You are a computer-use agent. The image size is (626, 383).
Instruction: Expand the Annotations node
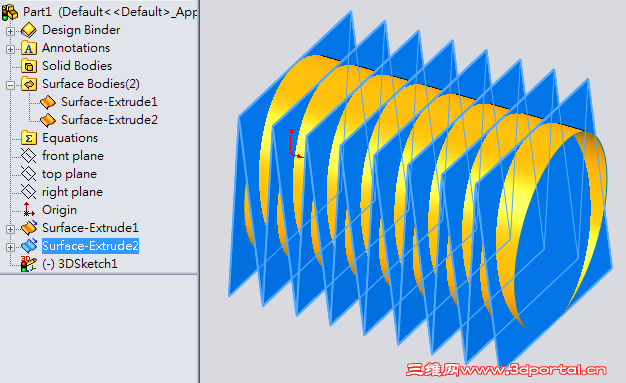coord(10,49)
